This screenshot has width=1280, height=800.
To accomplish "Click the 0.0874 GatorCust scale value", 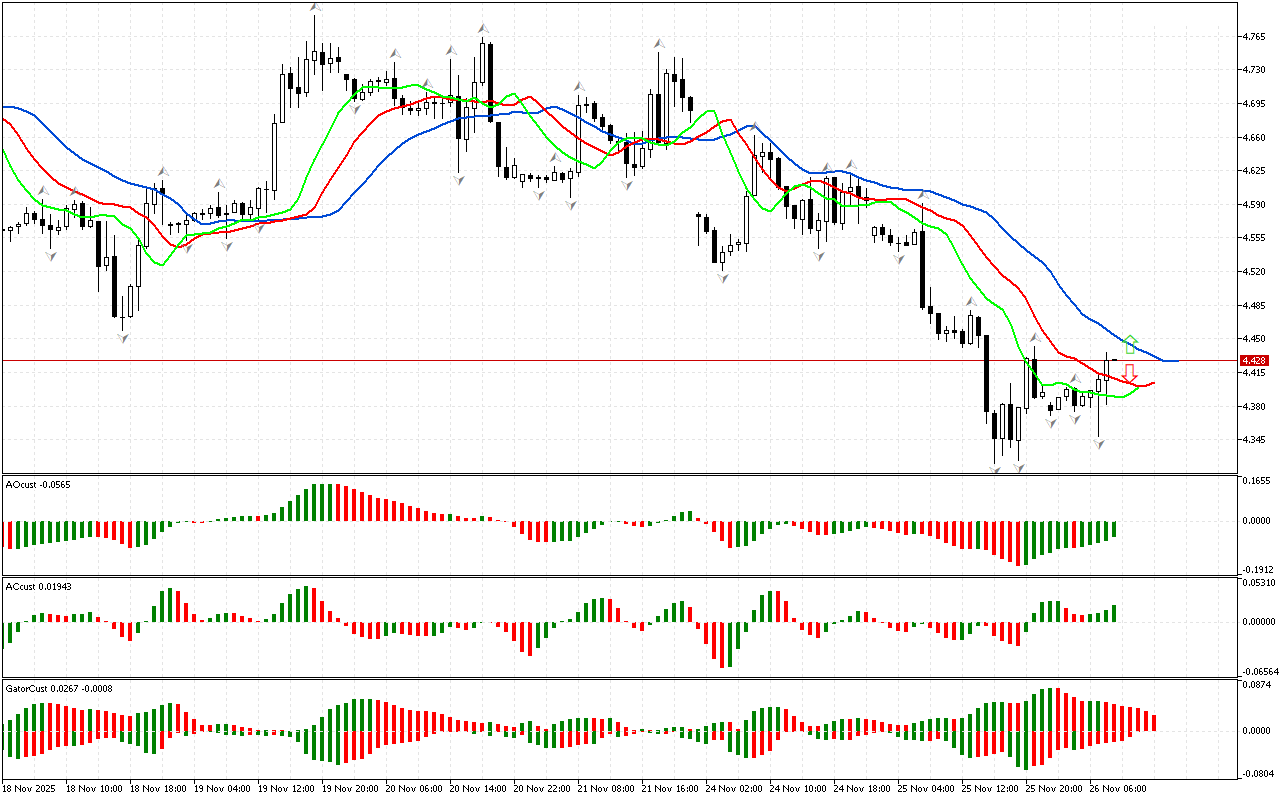I will pyautogui.click(x=1255, y=685).
